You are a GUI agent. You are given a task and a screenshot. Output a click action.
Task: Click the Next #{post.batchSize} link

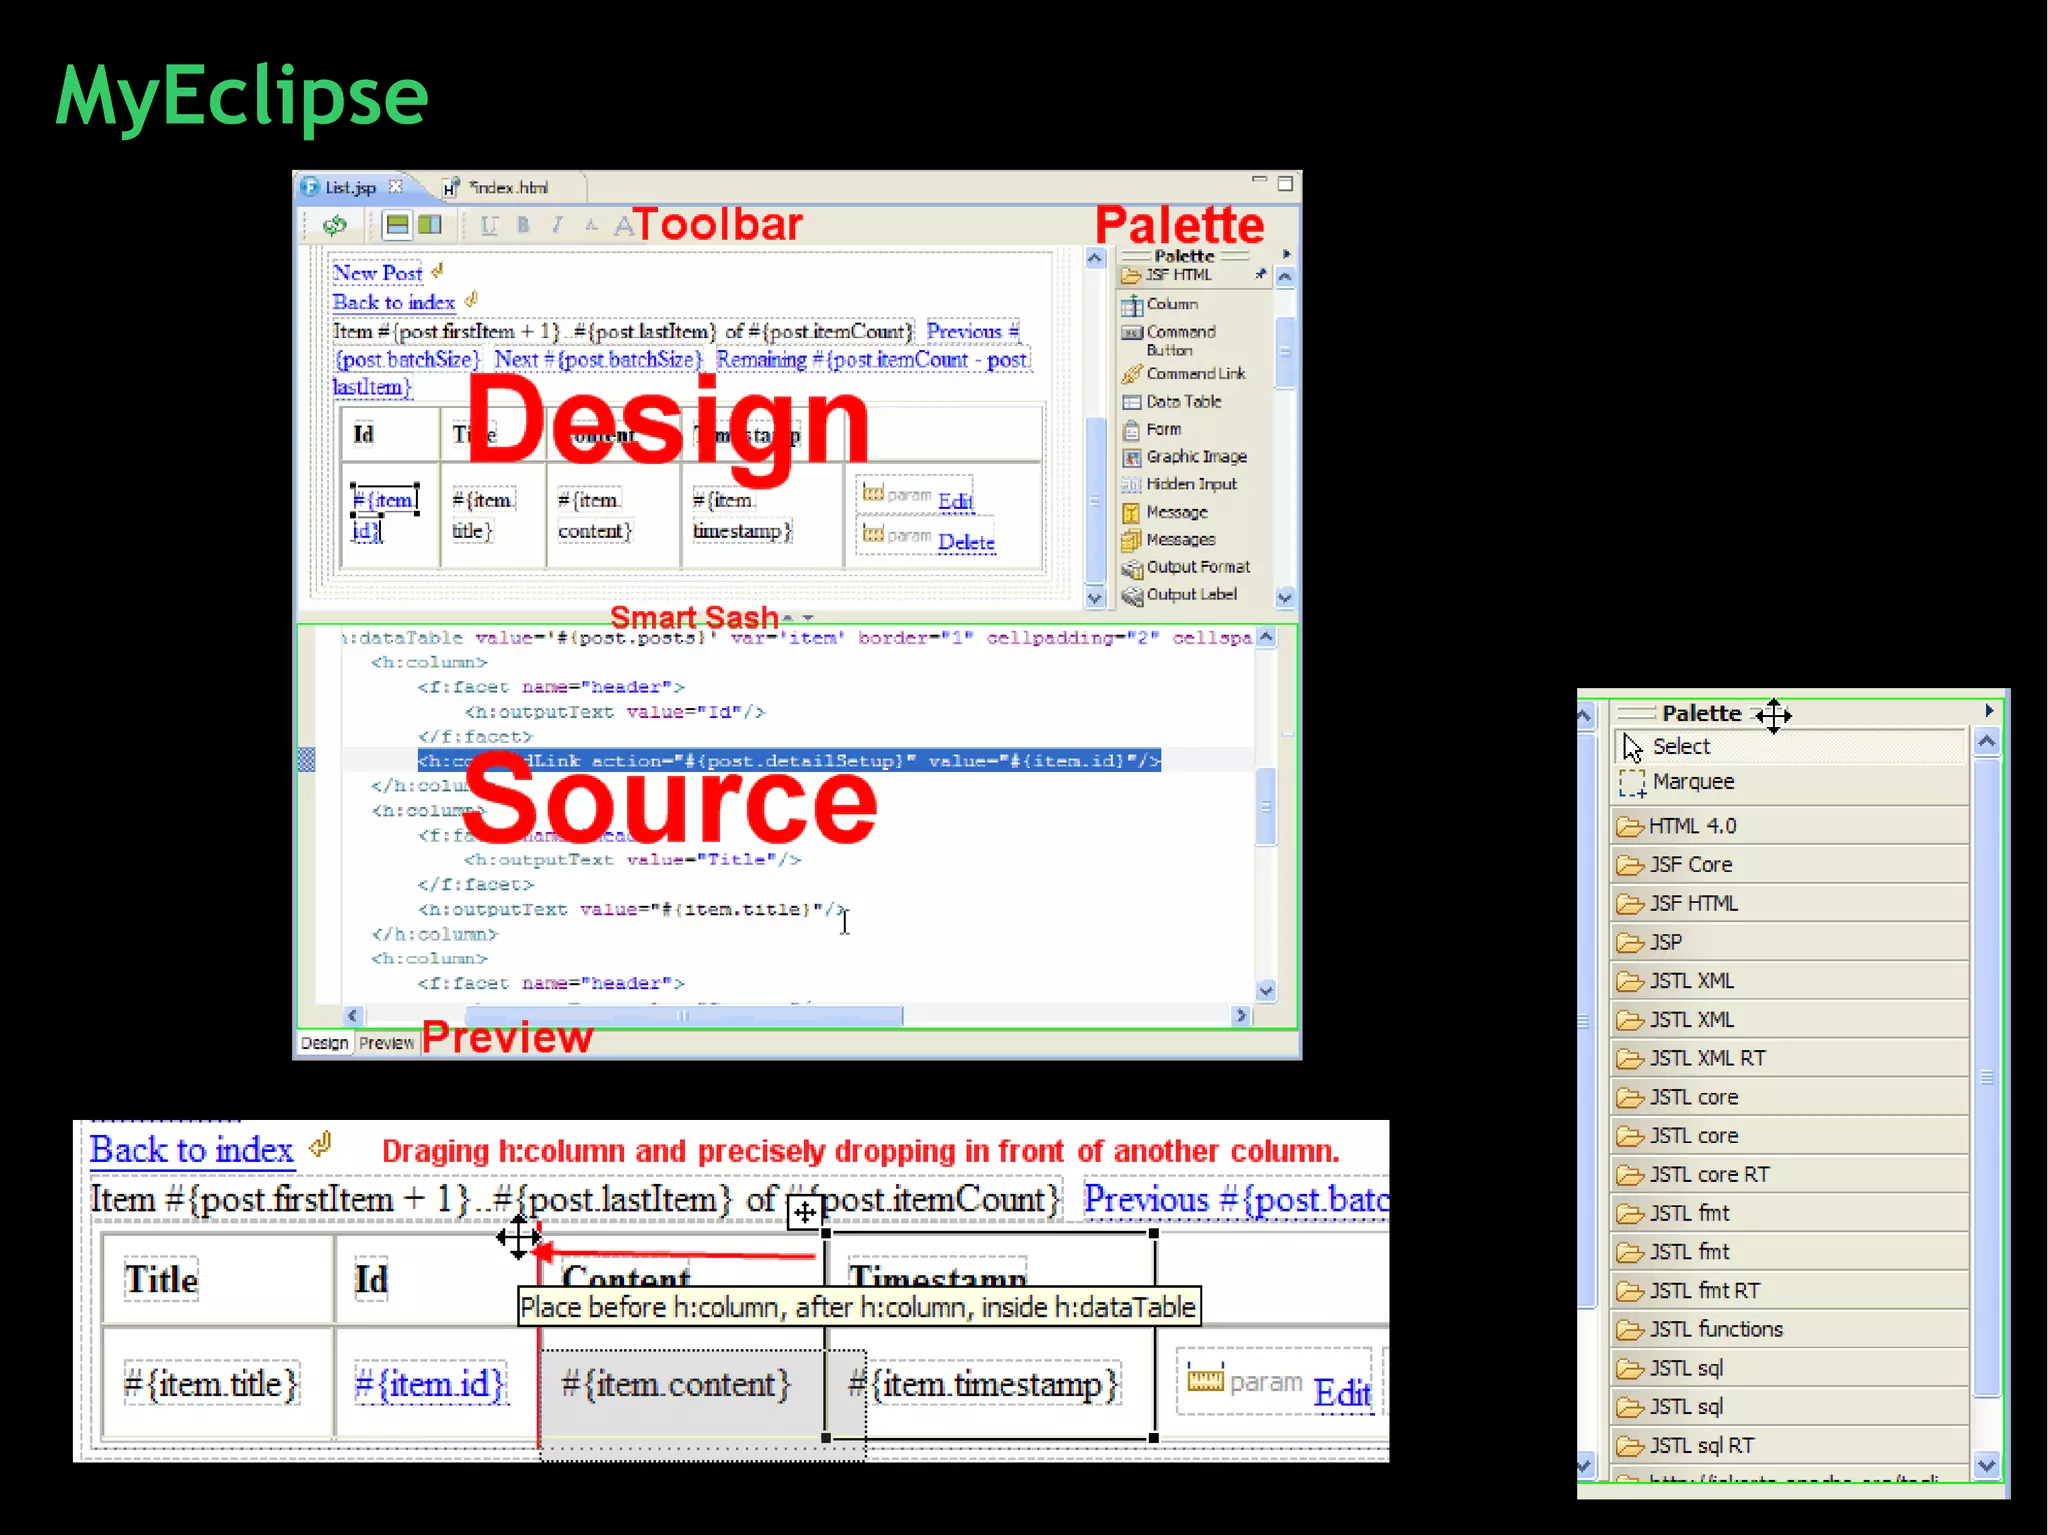tap(598, 360)
